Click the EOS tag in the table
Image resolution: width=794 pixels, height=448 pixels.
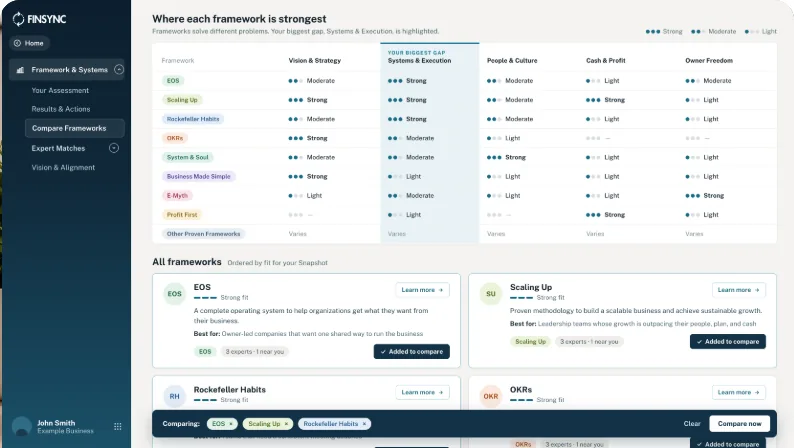[x=173, y=80]
